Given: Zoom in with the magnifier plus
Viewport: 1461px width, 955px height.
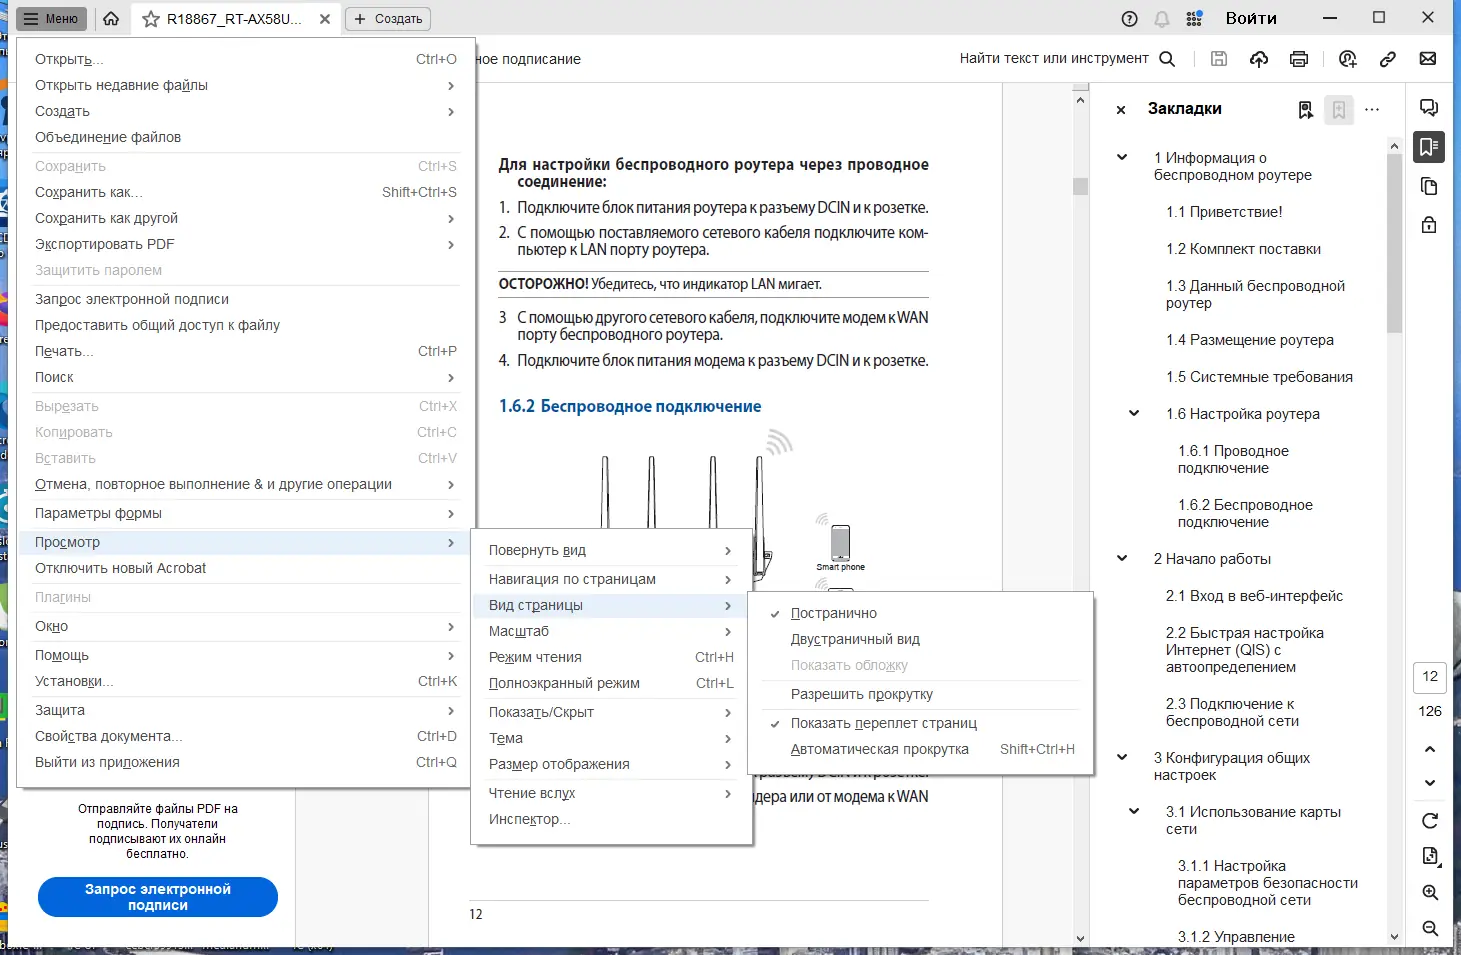Looking at the screenshot, I should 1430,893.
